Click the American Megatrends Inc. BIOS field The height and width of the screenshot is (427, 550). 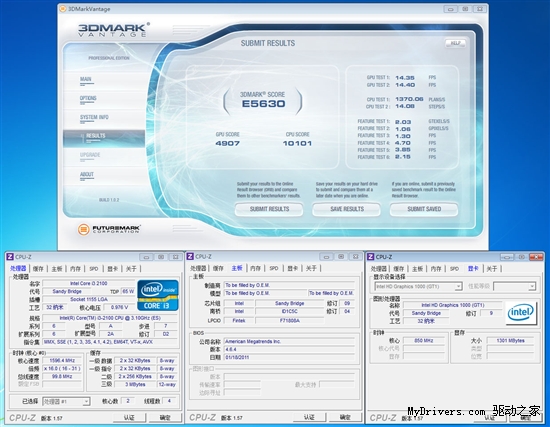(x=289, y=341)
